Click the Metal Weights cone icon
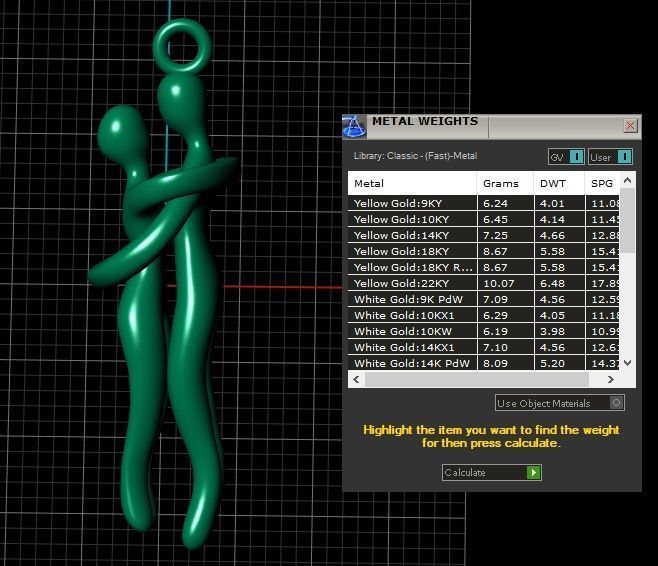 click(354, 126)
